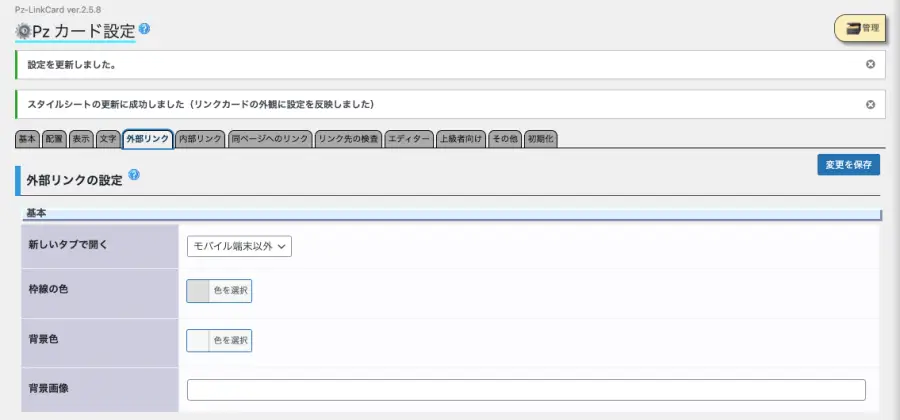Click the help icon next to 外部リンクの設定
This screenshot has width=900, height=420.
point(134,175)
